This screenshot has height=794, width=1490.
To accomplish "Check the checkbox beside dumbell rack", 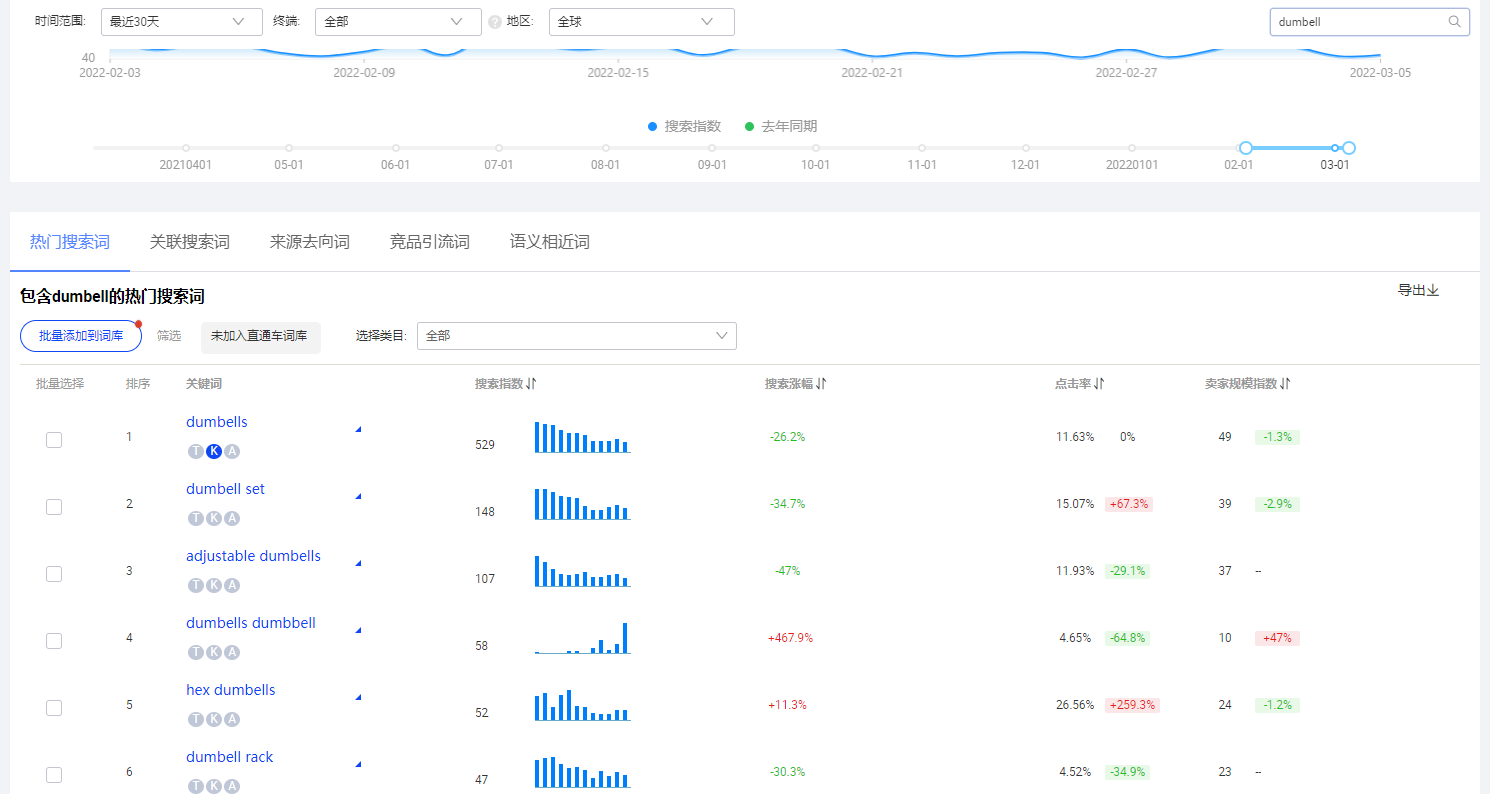I will 54,774.
